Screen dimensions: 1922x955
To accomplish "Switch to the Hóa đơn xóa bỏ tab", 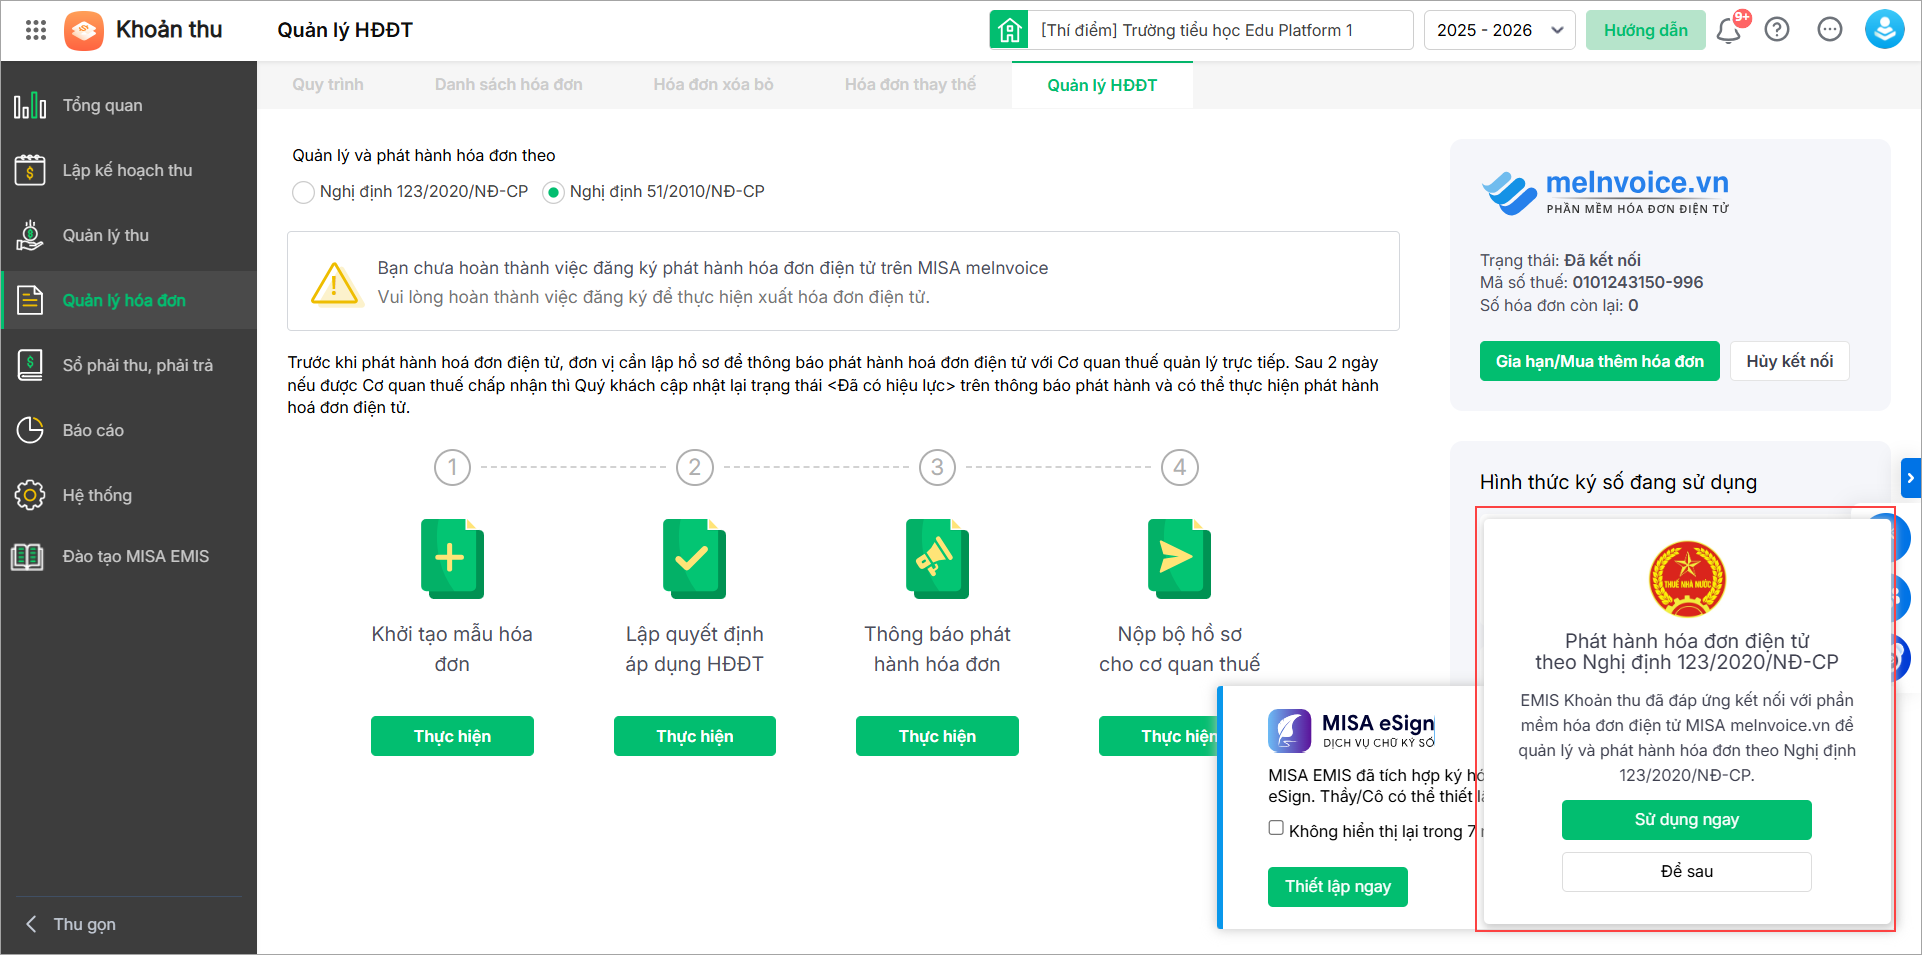I will (x=713, y=85).
